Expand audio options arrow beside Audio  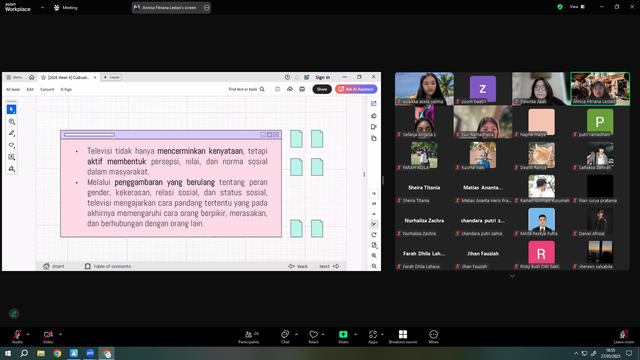[x=28, y=334]
